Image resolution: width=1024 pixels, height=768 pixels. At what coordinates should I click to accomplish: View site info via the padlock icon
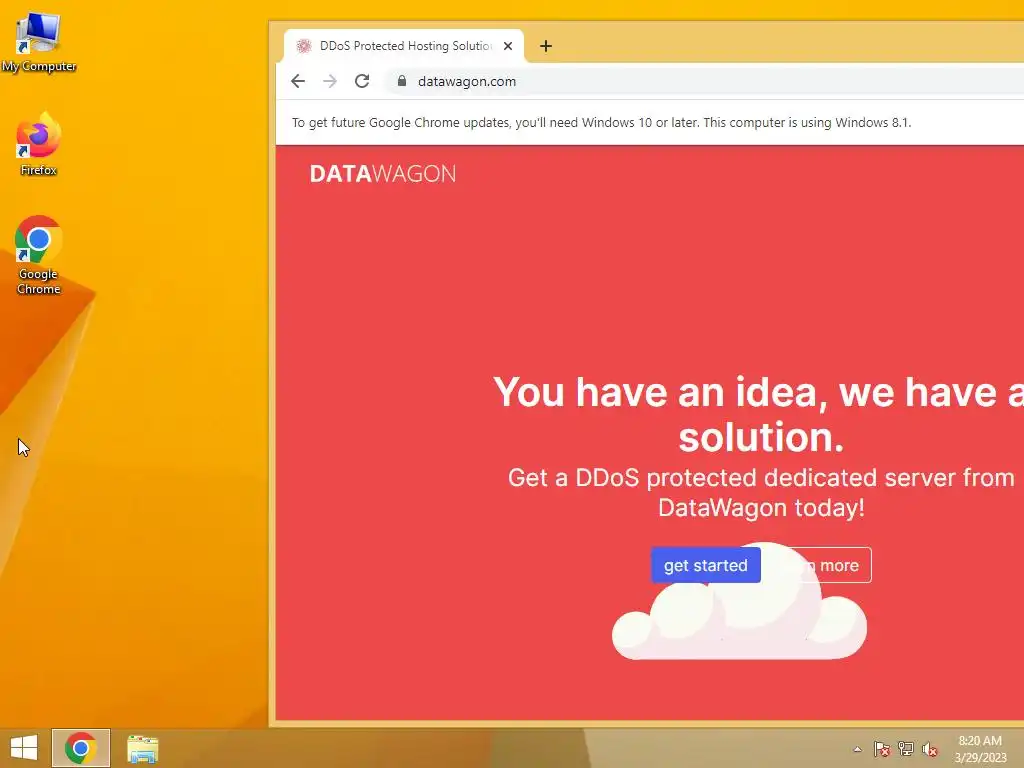pos(402,81)
